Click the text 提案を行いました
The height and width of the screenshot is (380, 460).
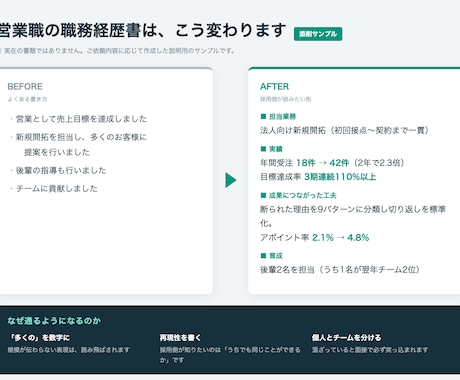click(x=57, y=152)
